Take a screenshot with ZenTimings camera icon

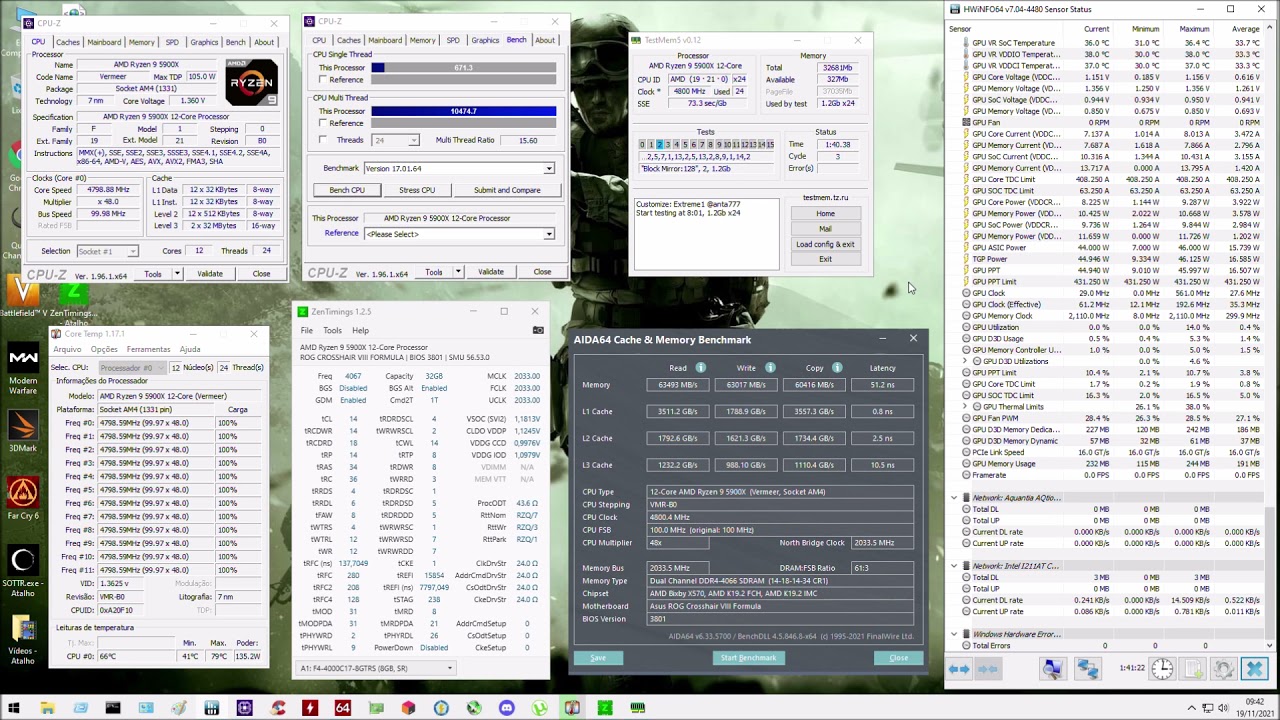[x=537, y=330]
